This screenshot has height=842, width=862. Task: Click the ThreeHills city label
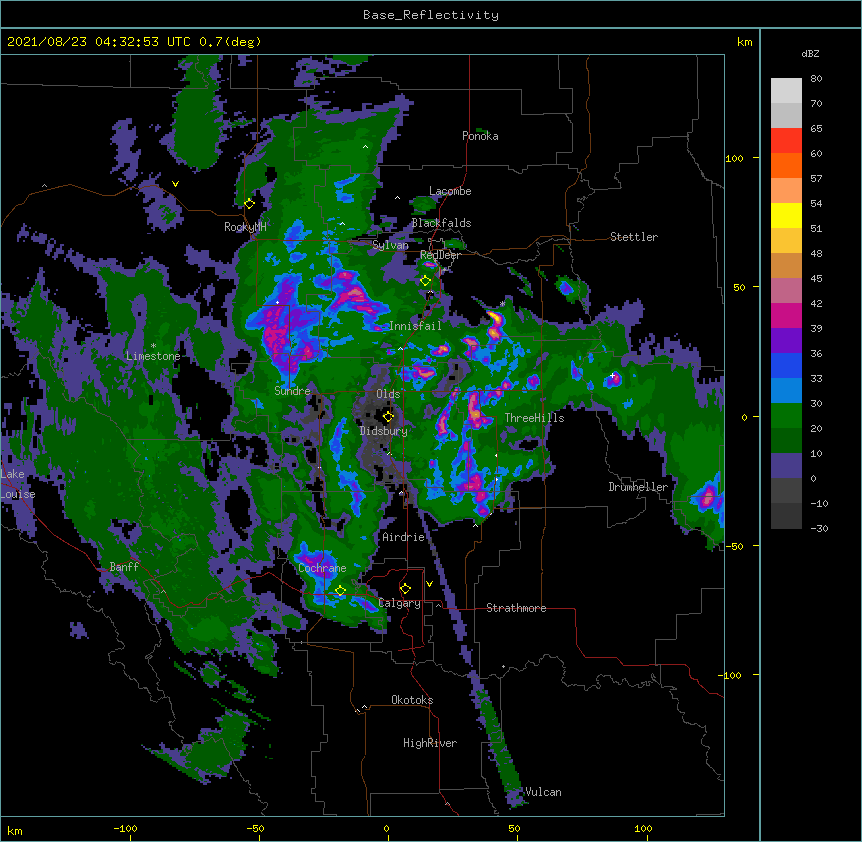534,418
